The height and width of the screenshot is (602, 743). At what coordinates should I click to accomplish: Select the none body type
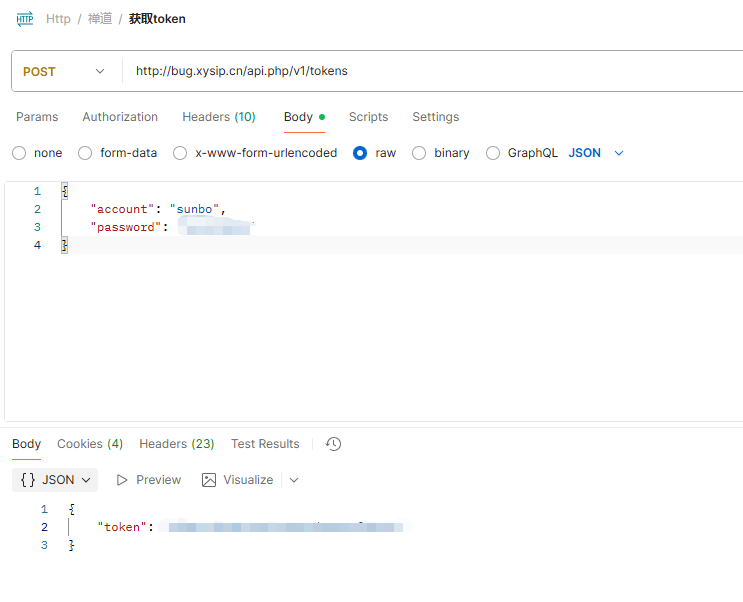(19, 153)
